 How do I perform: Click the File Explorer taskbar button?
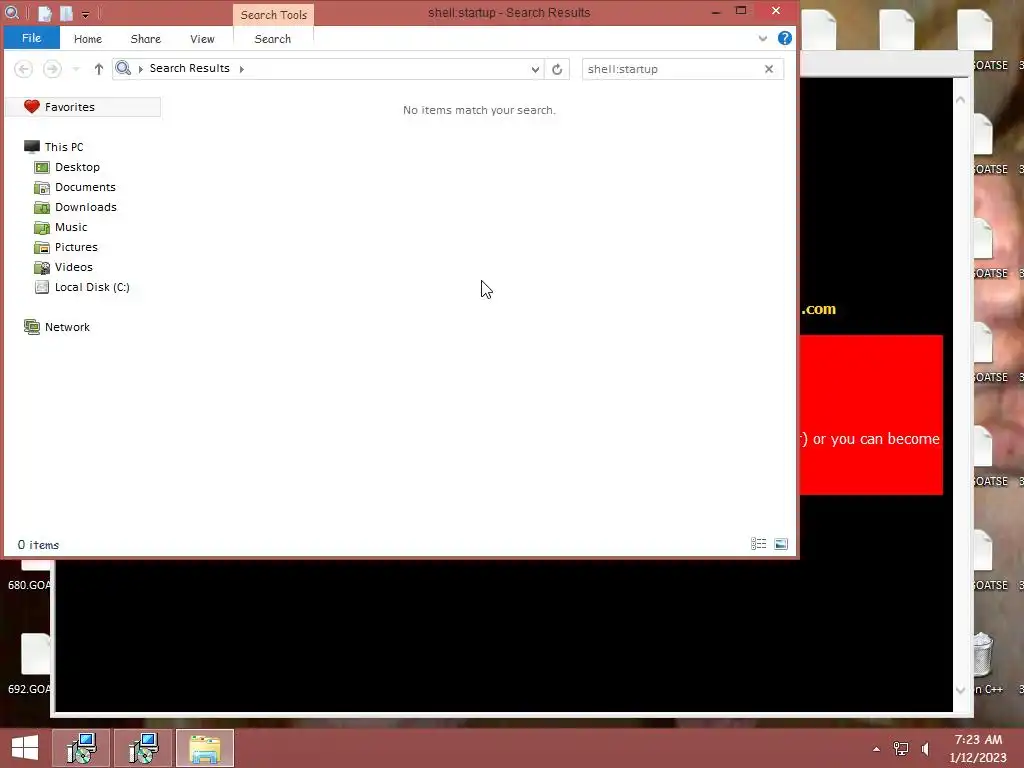pos(205,748)
